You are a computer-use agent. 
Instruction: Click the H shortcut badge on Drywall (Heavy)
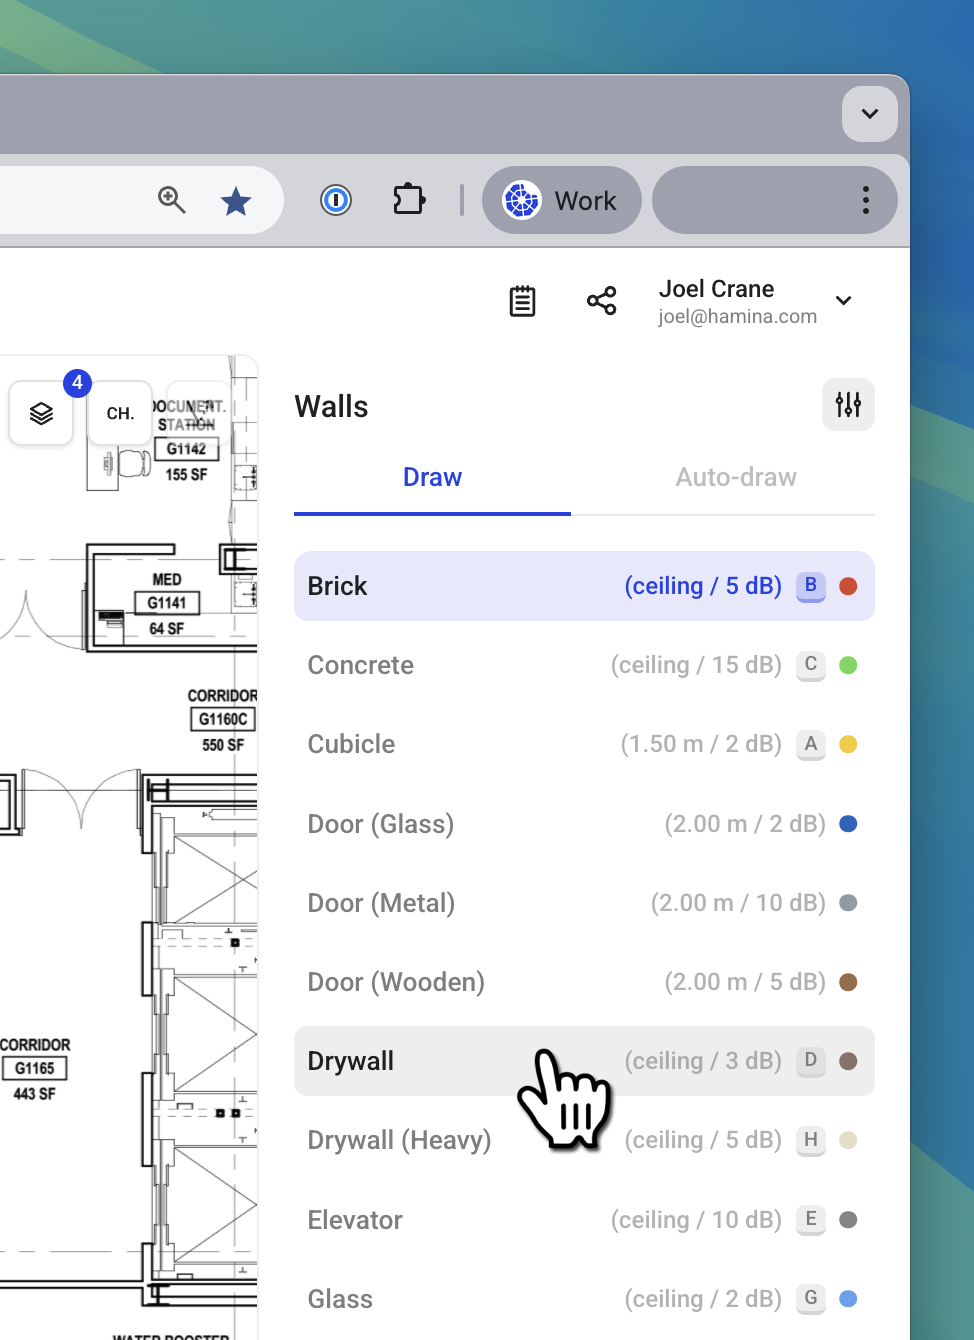pyautogui.click(x=811, y=1140)
